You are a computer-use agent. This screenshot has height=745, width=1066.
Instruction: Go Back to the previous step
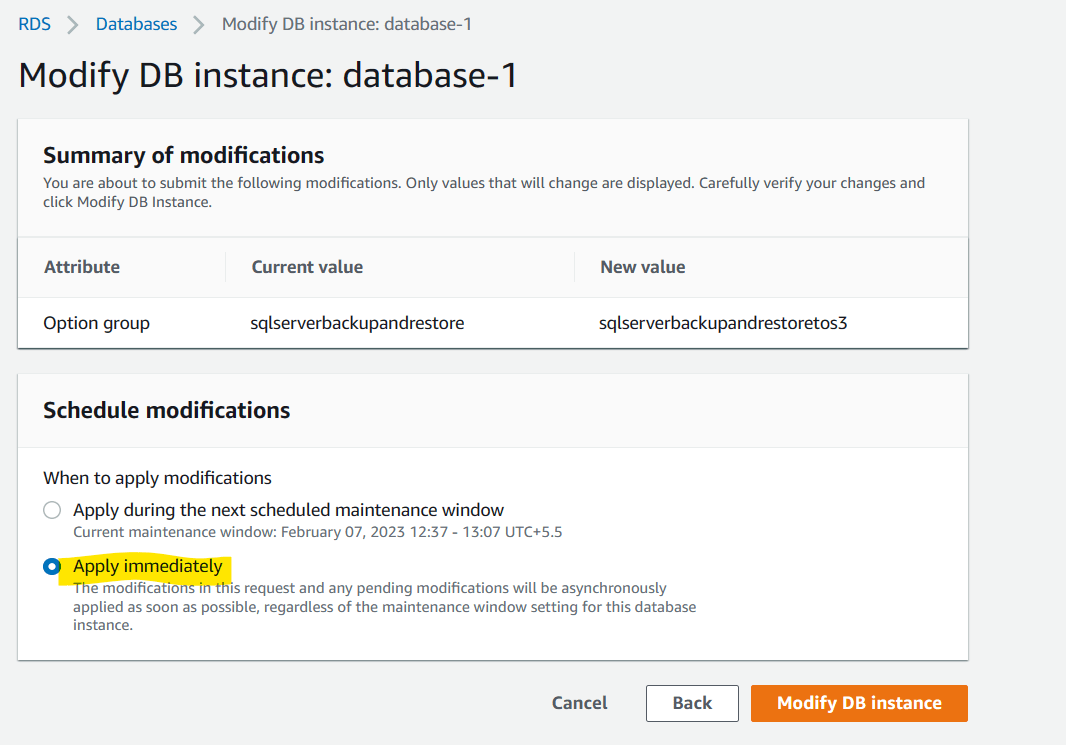click(x=692, y=703)
